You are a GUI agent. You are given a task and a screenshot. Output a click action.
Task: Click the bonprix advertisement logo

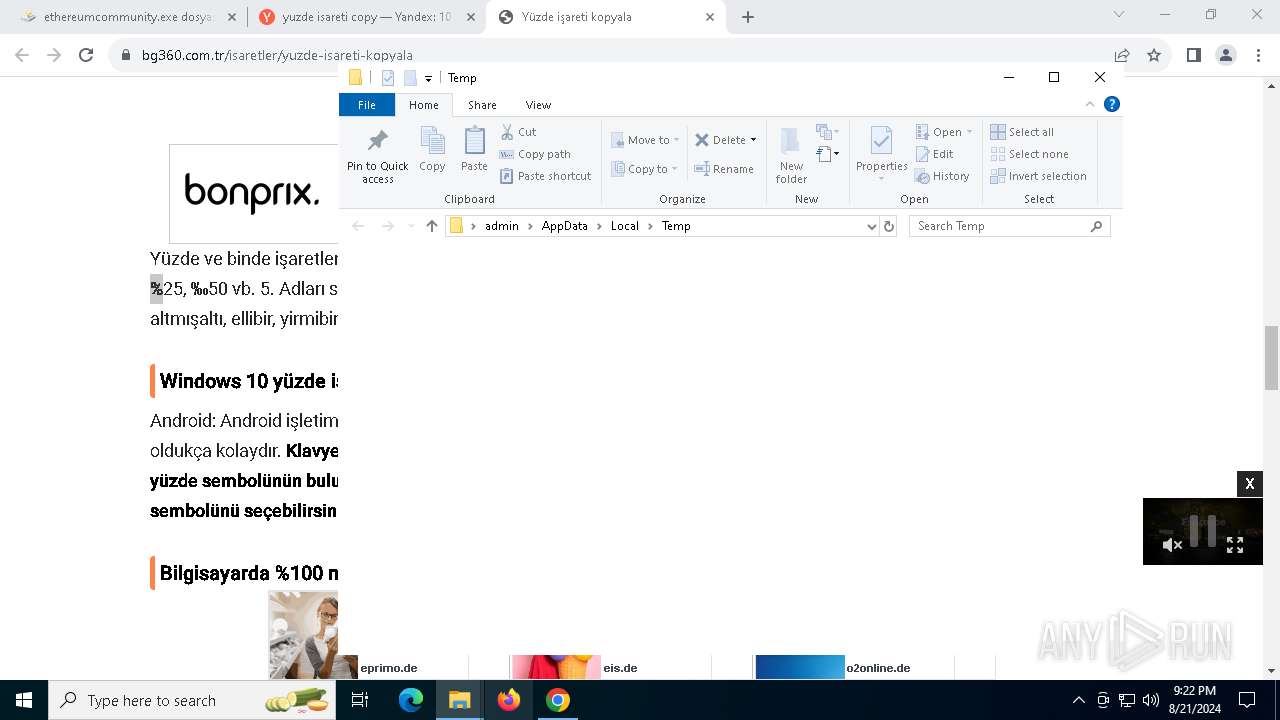pos(252,193)
